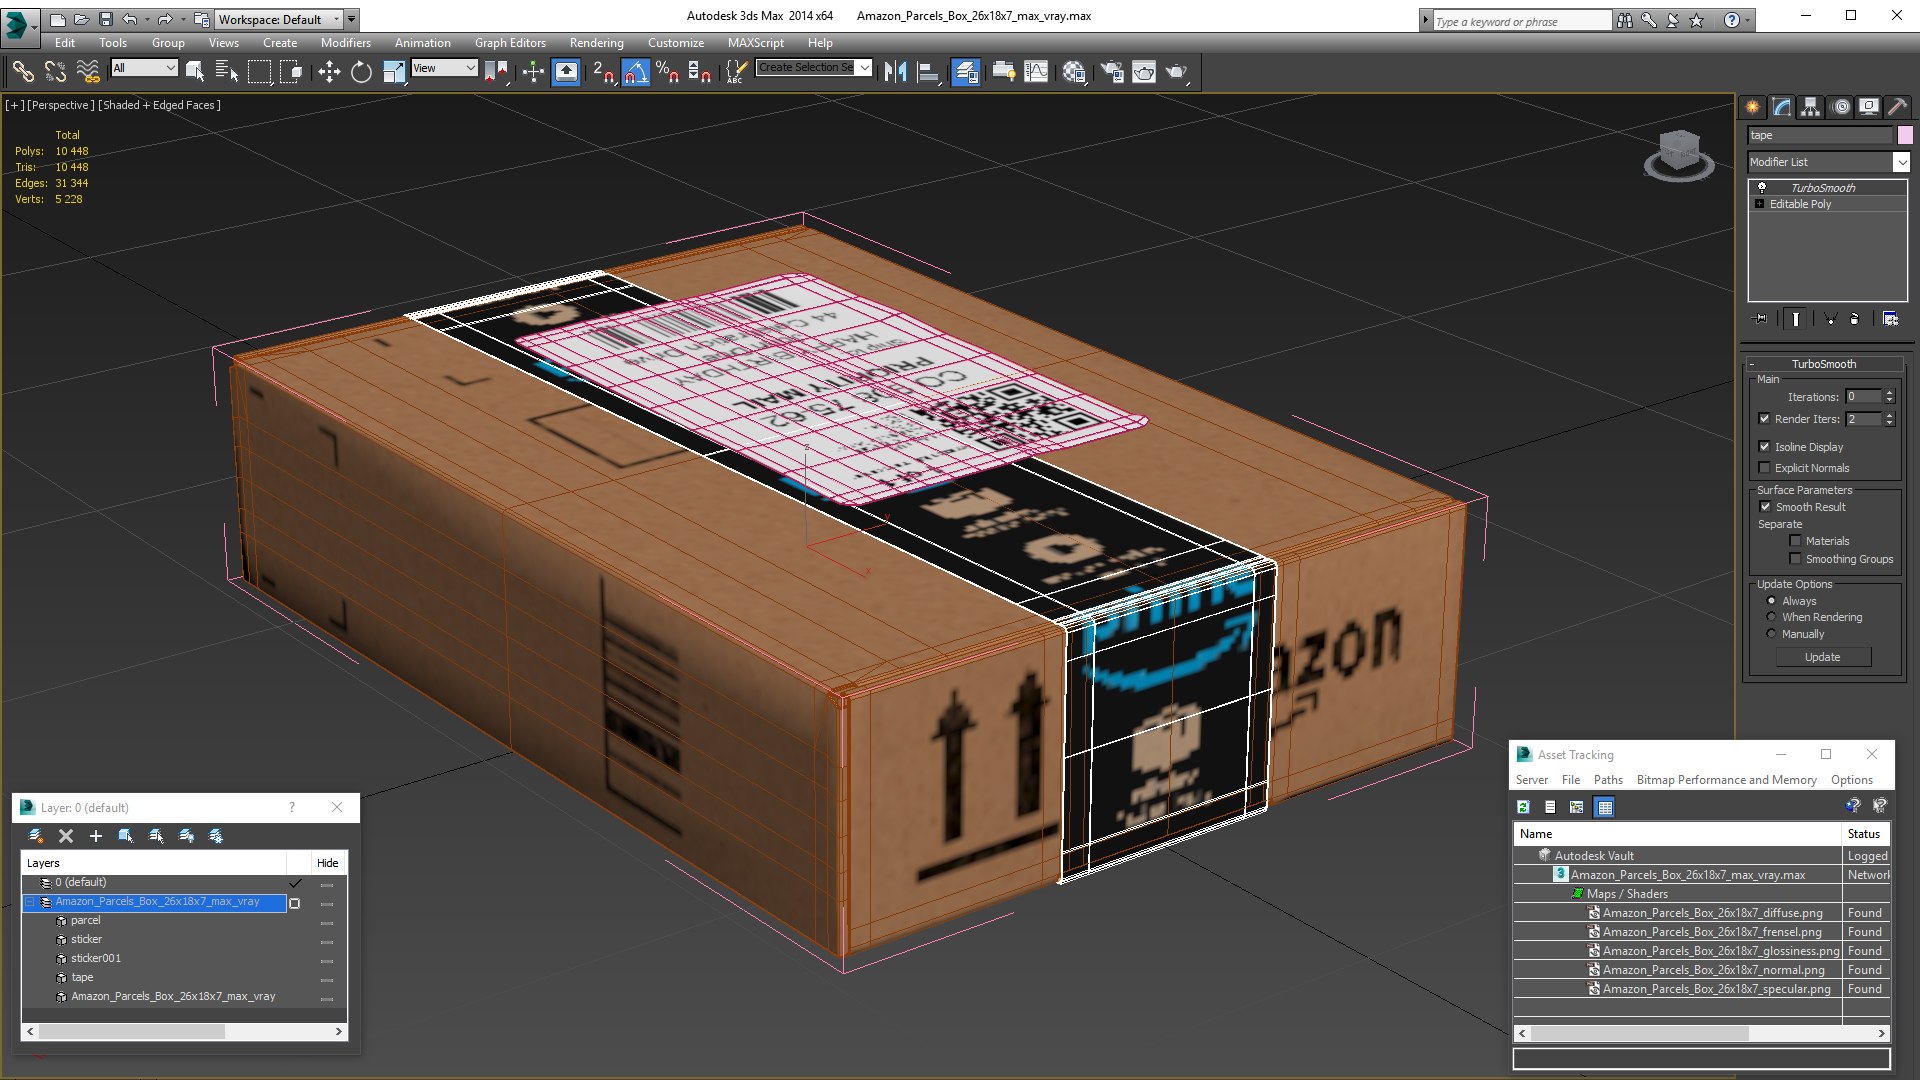The image size is (1920, 1080).
Task: Open the selection filter All dropdown
Action: pyautogui.click(x=144, y=67)
